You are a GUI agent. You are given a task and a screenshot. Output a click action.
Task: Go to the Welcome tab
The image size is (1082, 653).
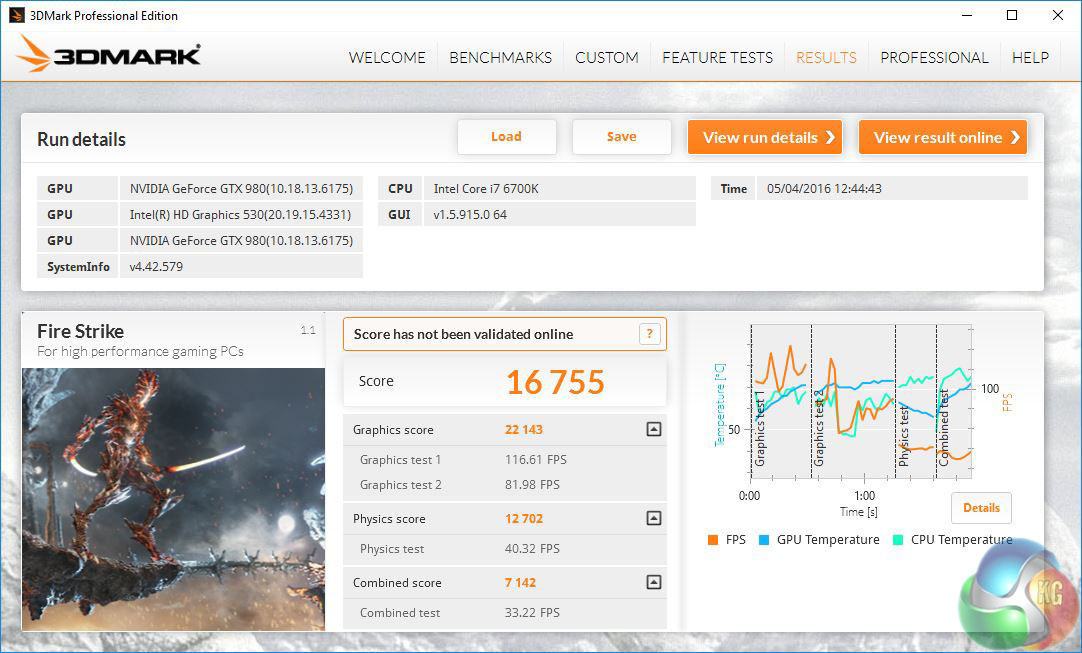click(387, 57)
